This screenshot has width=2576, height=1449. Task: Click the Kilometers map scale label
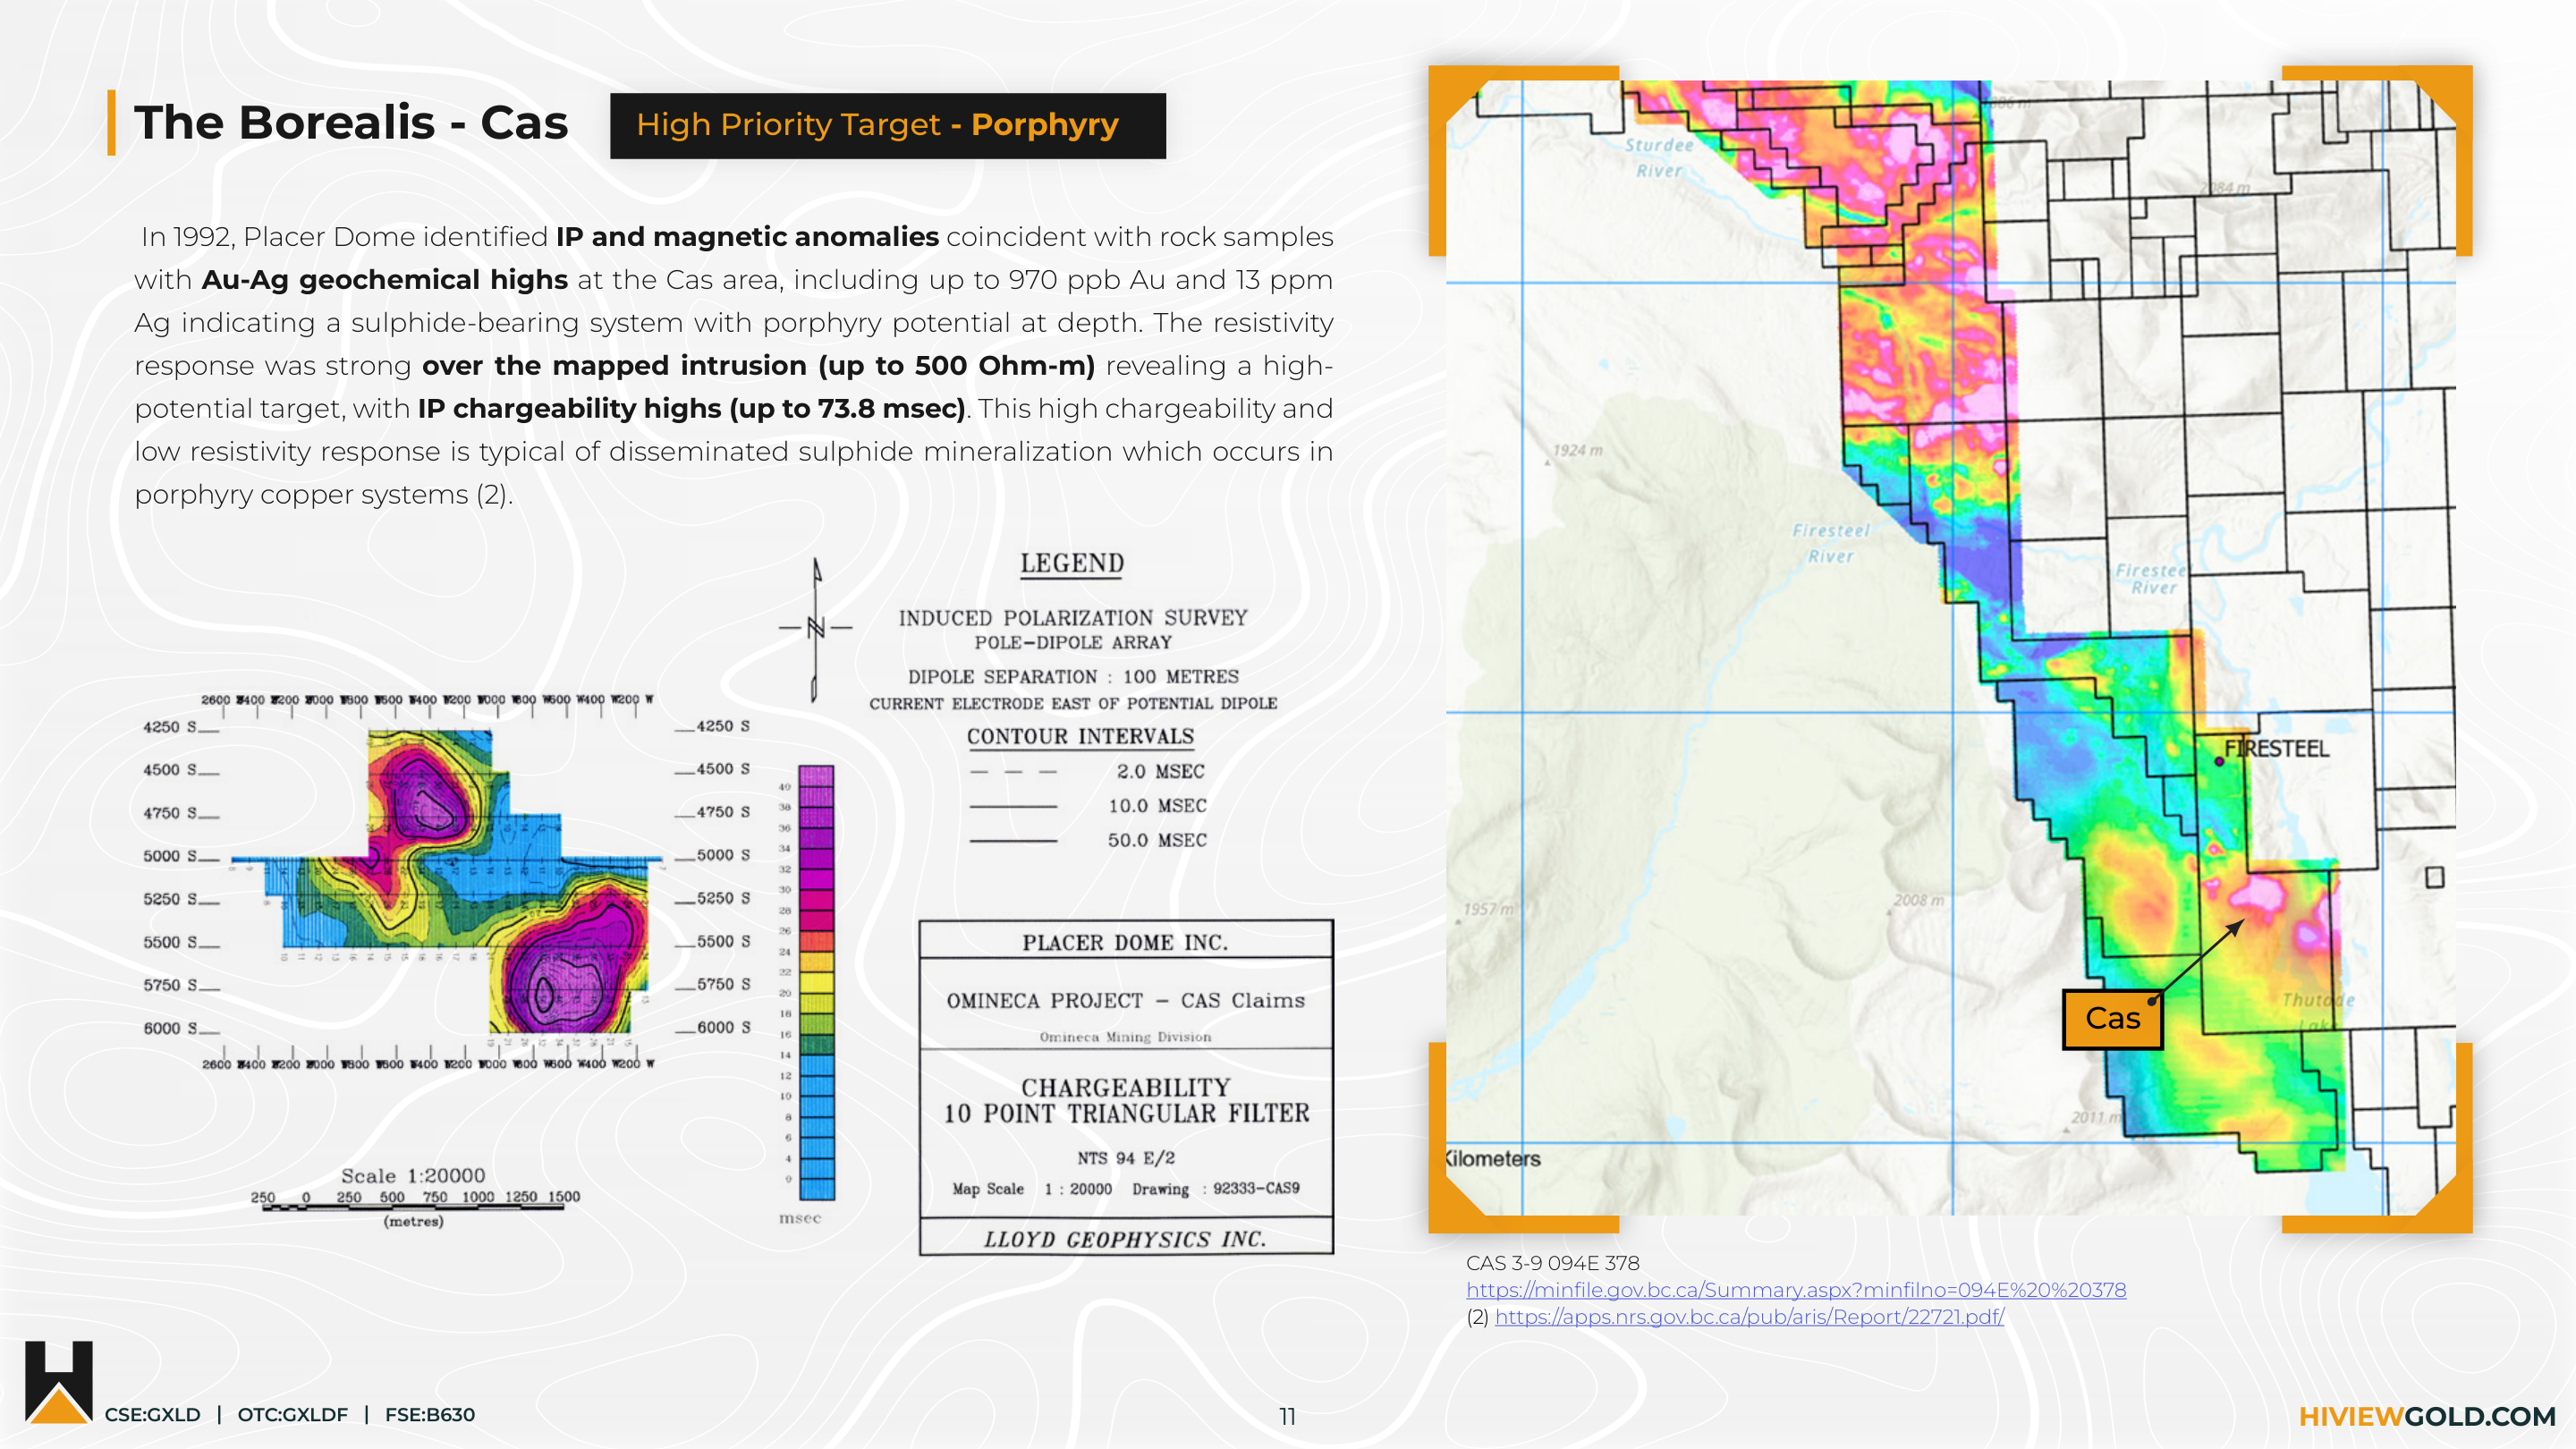(x=1493, y=1159)
